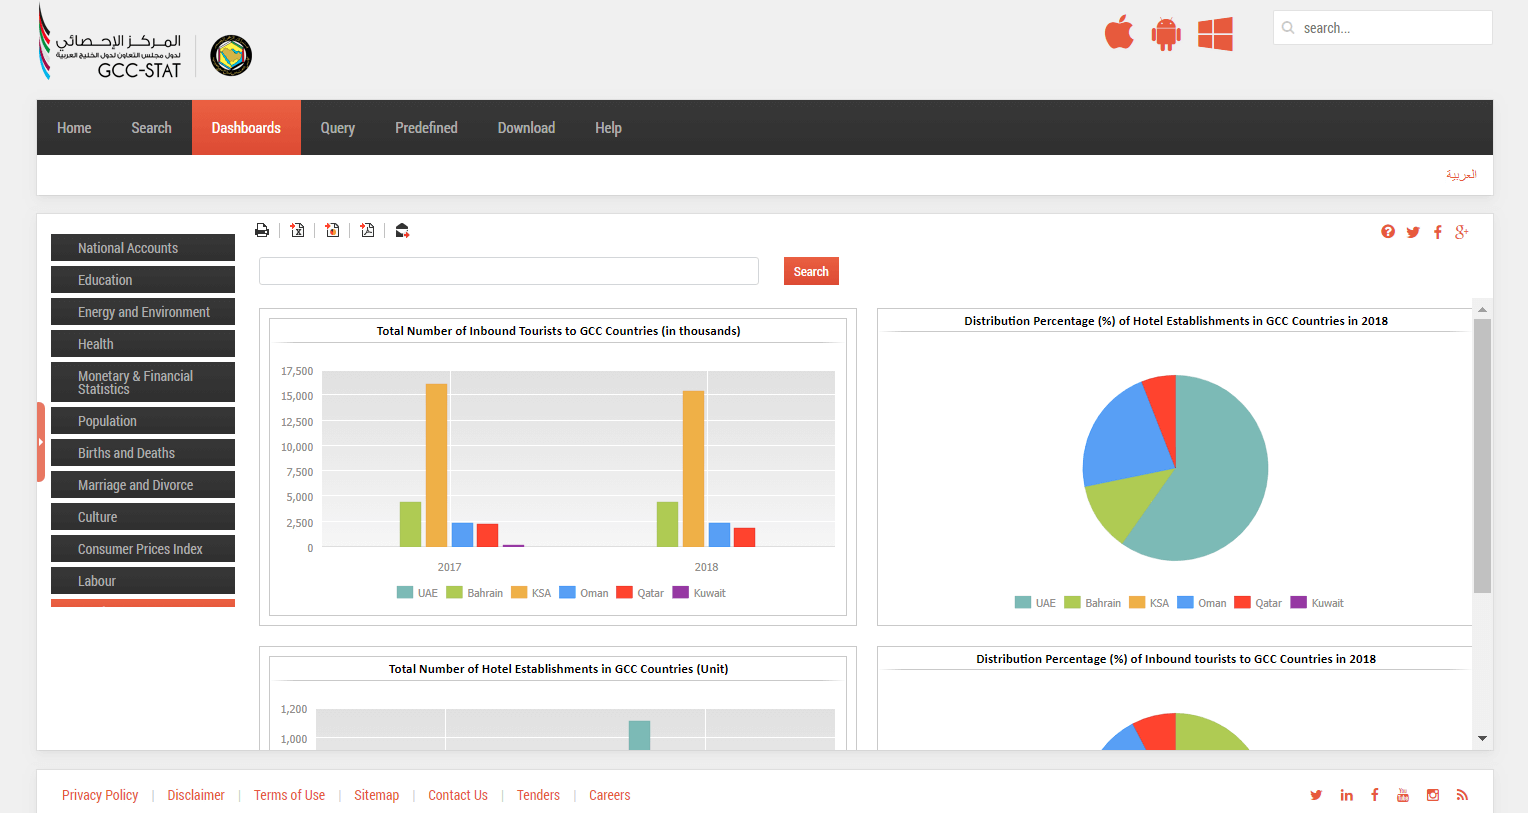This screenshot has height=813, width=1528.
Task: Open RSS feed icon in footer
Action: 1462,795
